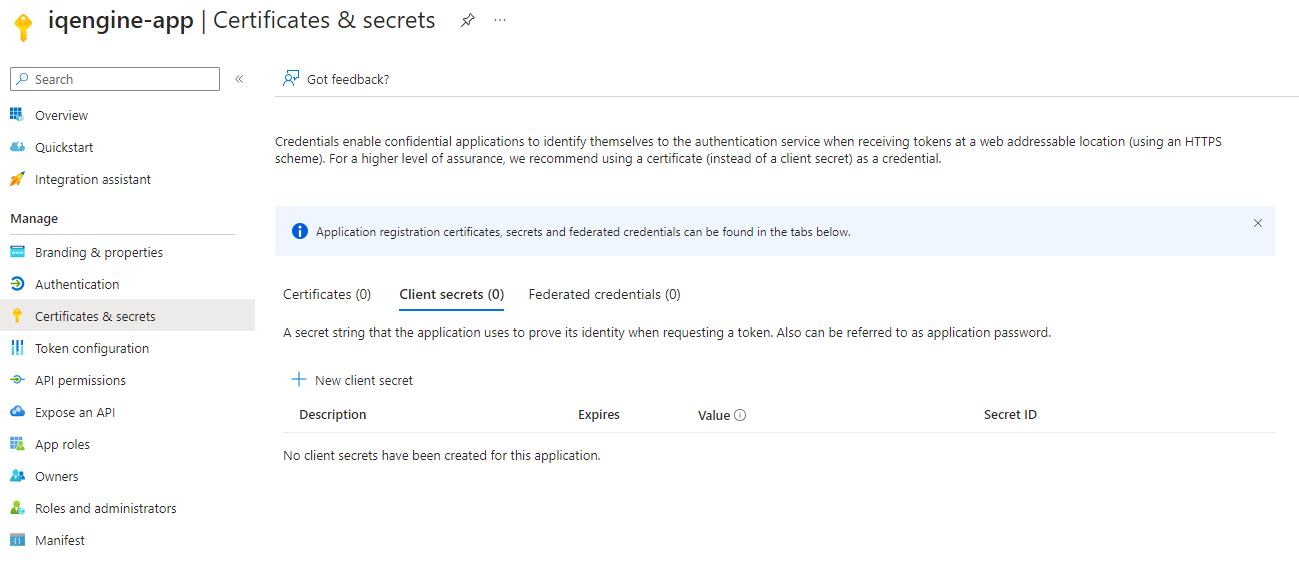The image size is (1299, 571).
Task: Launch the Integration assistant
Action: tap(92, 179)
